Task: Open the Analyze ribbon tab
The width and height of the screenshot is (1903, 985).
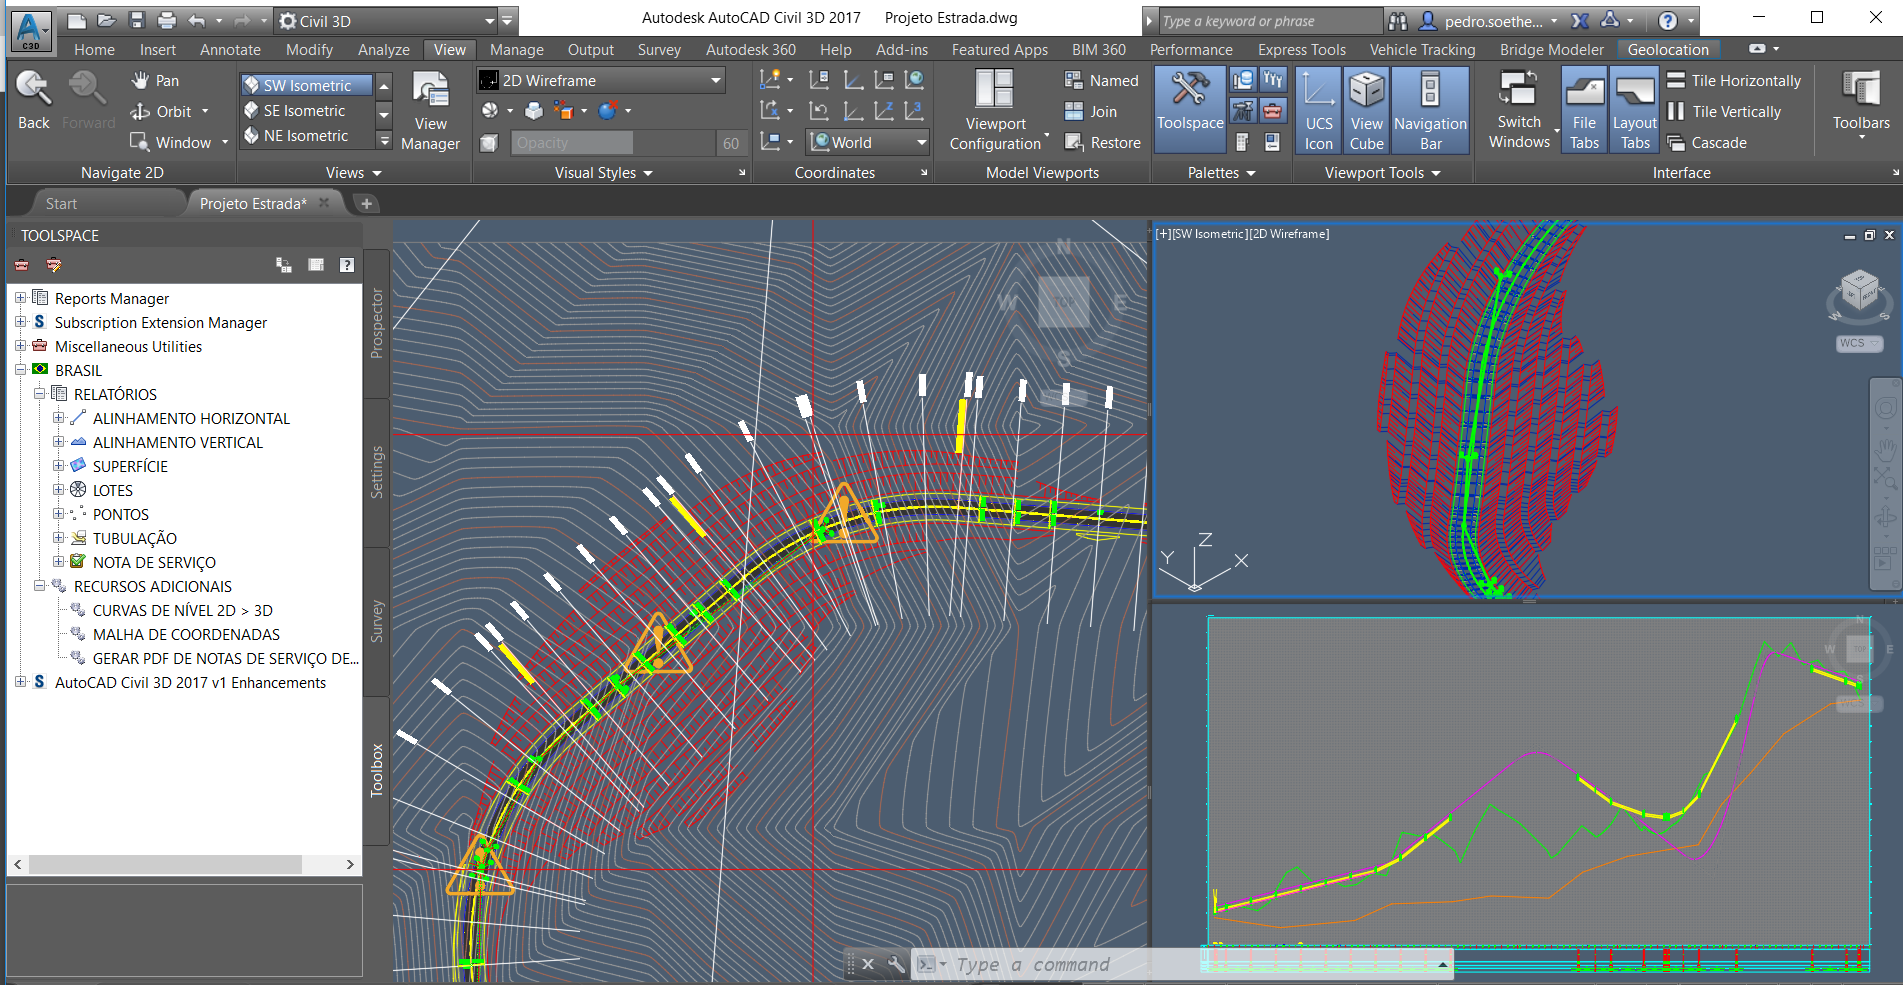Action: tap(383, 50)
